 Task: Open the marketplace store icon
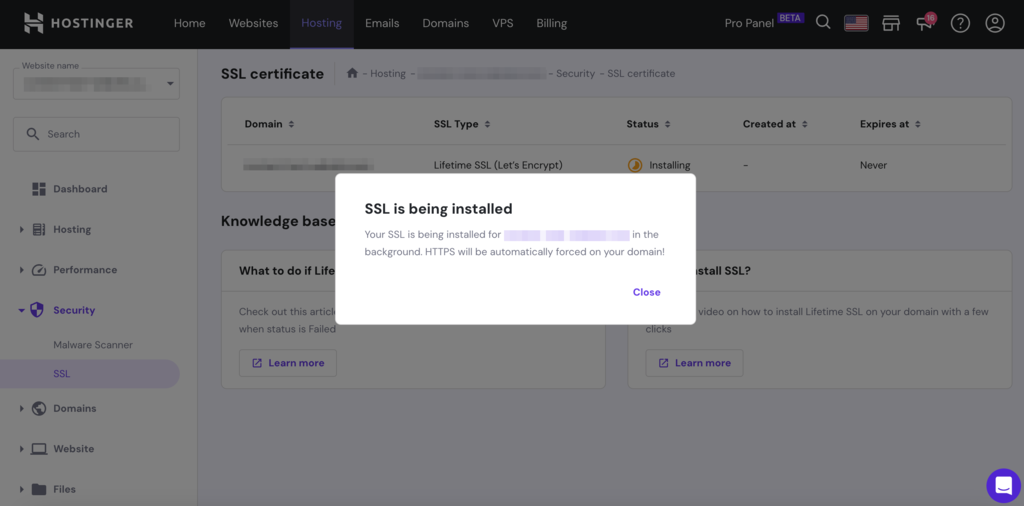(x=891, y=24)
